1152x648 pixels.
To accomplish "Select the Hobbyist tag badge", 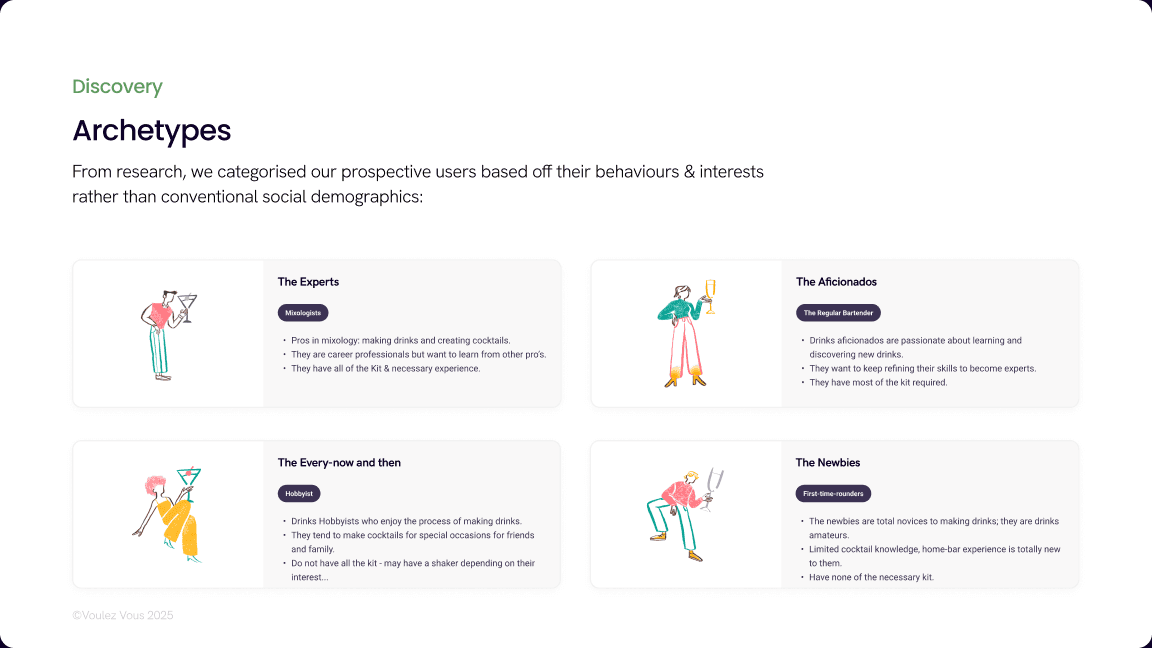I will click(299, 494).
